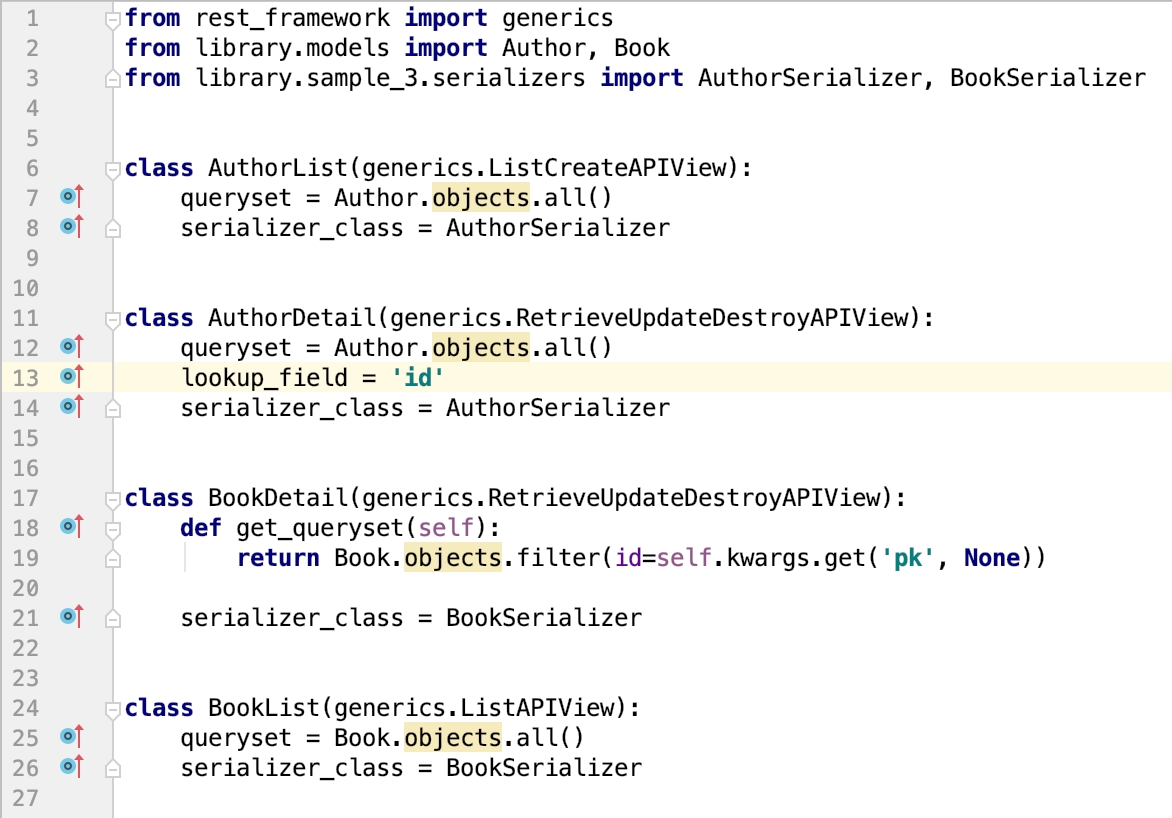Click override marker beside AuthorList serializer_class line 8
Image resolution: width=1172 pixels, height=818 pixels.
pyautogui.click(x=70, y=228)
